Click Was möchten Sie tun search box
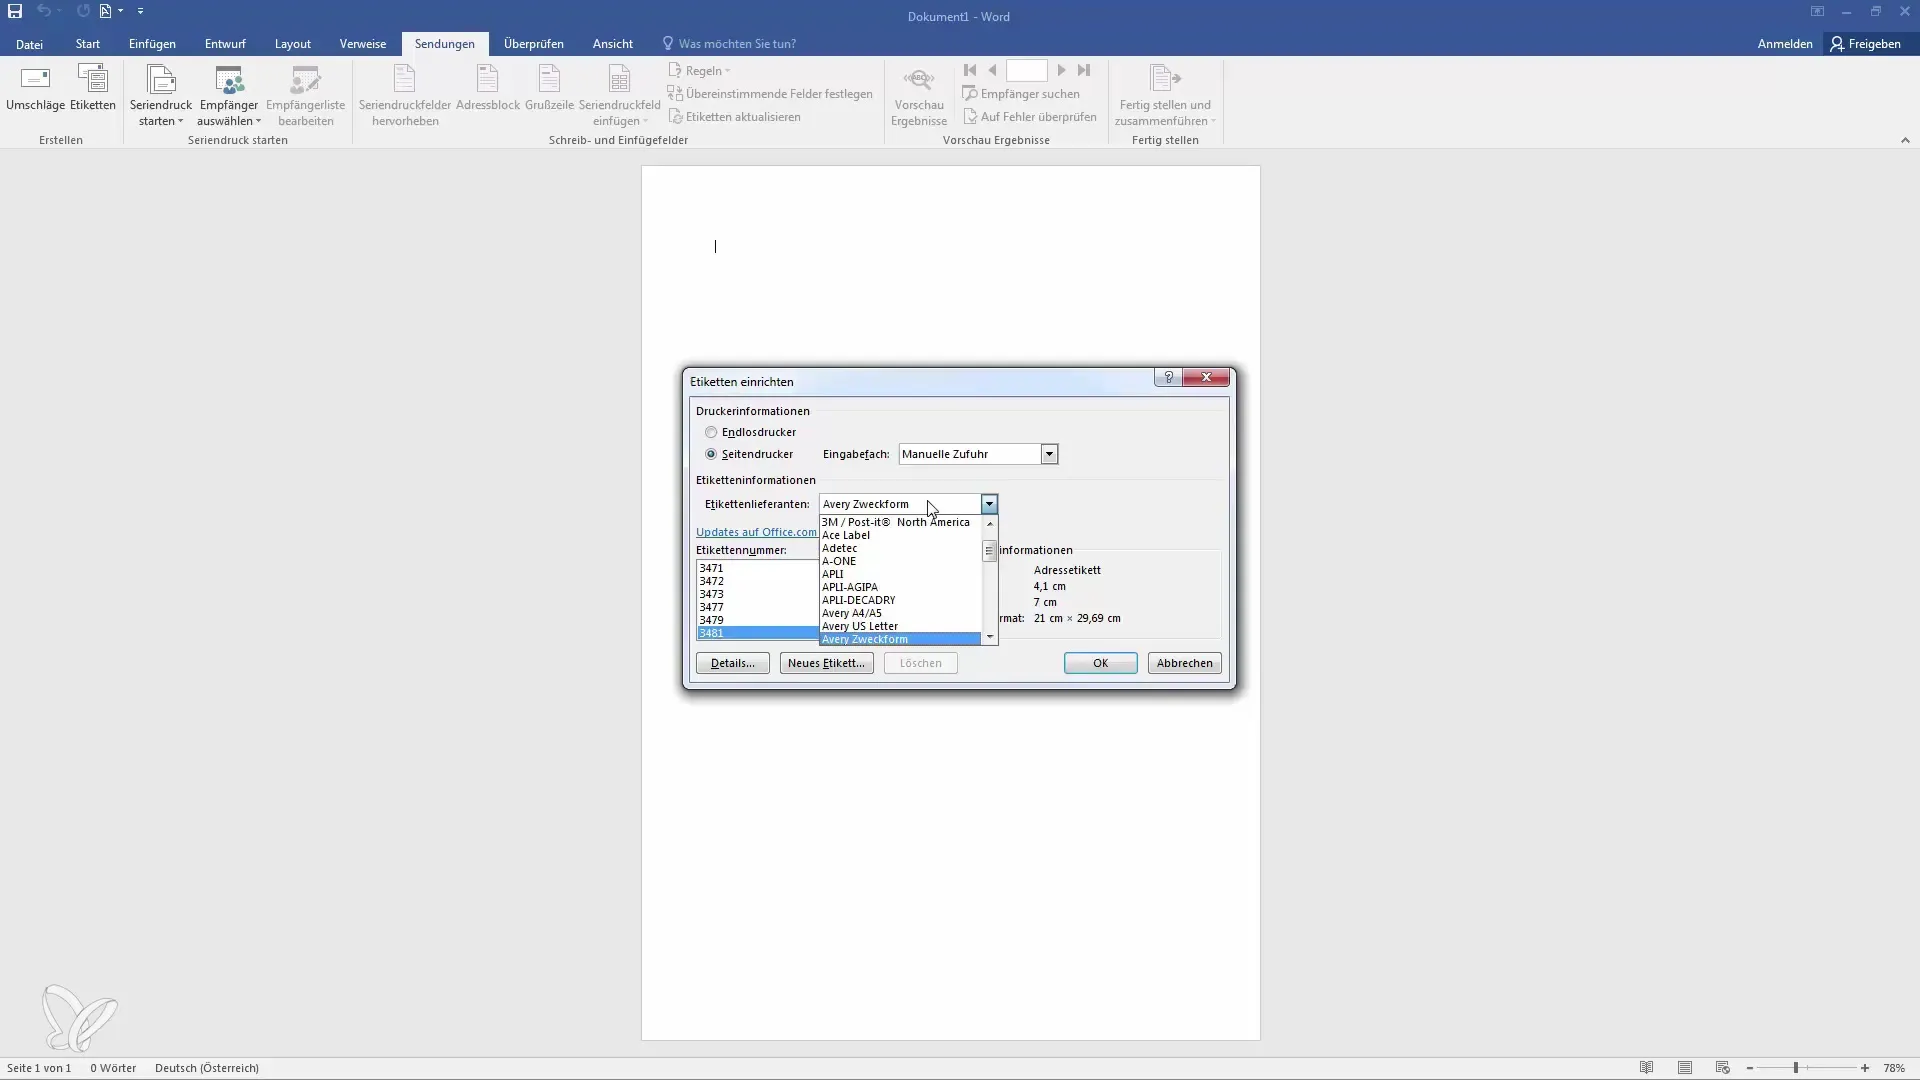This screenshot has height=1080, width=1920. (729, 44)
